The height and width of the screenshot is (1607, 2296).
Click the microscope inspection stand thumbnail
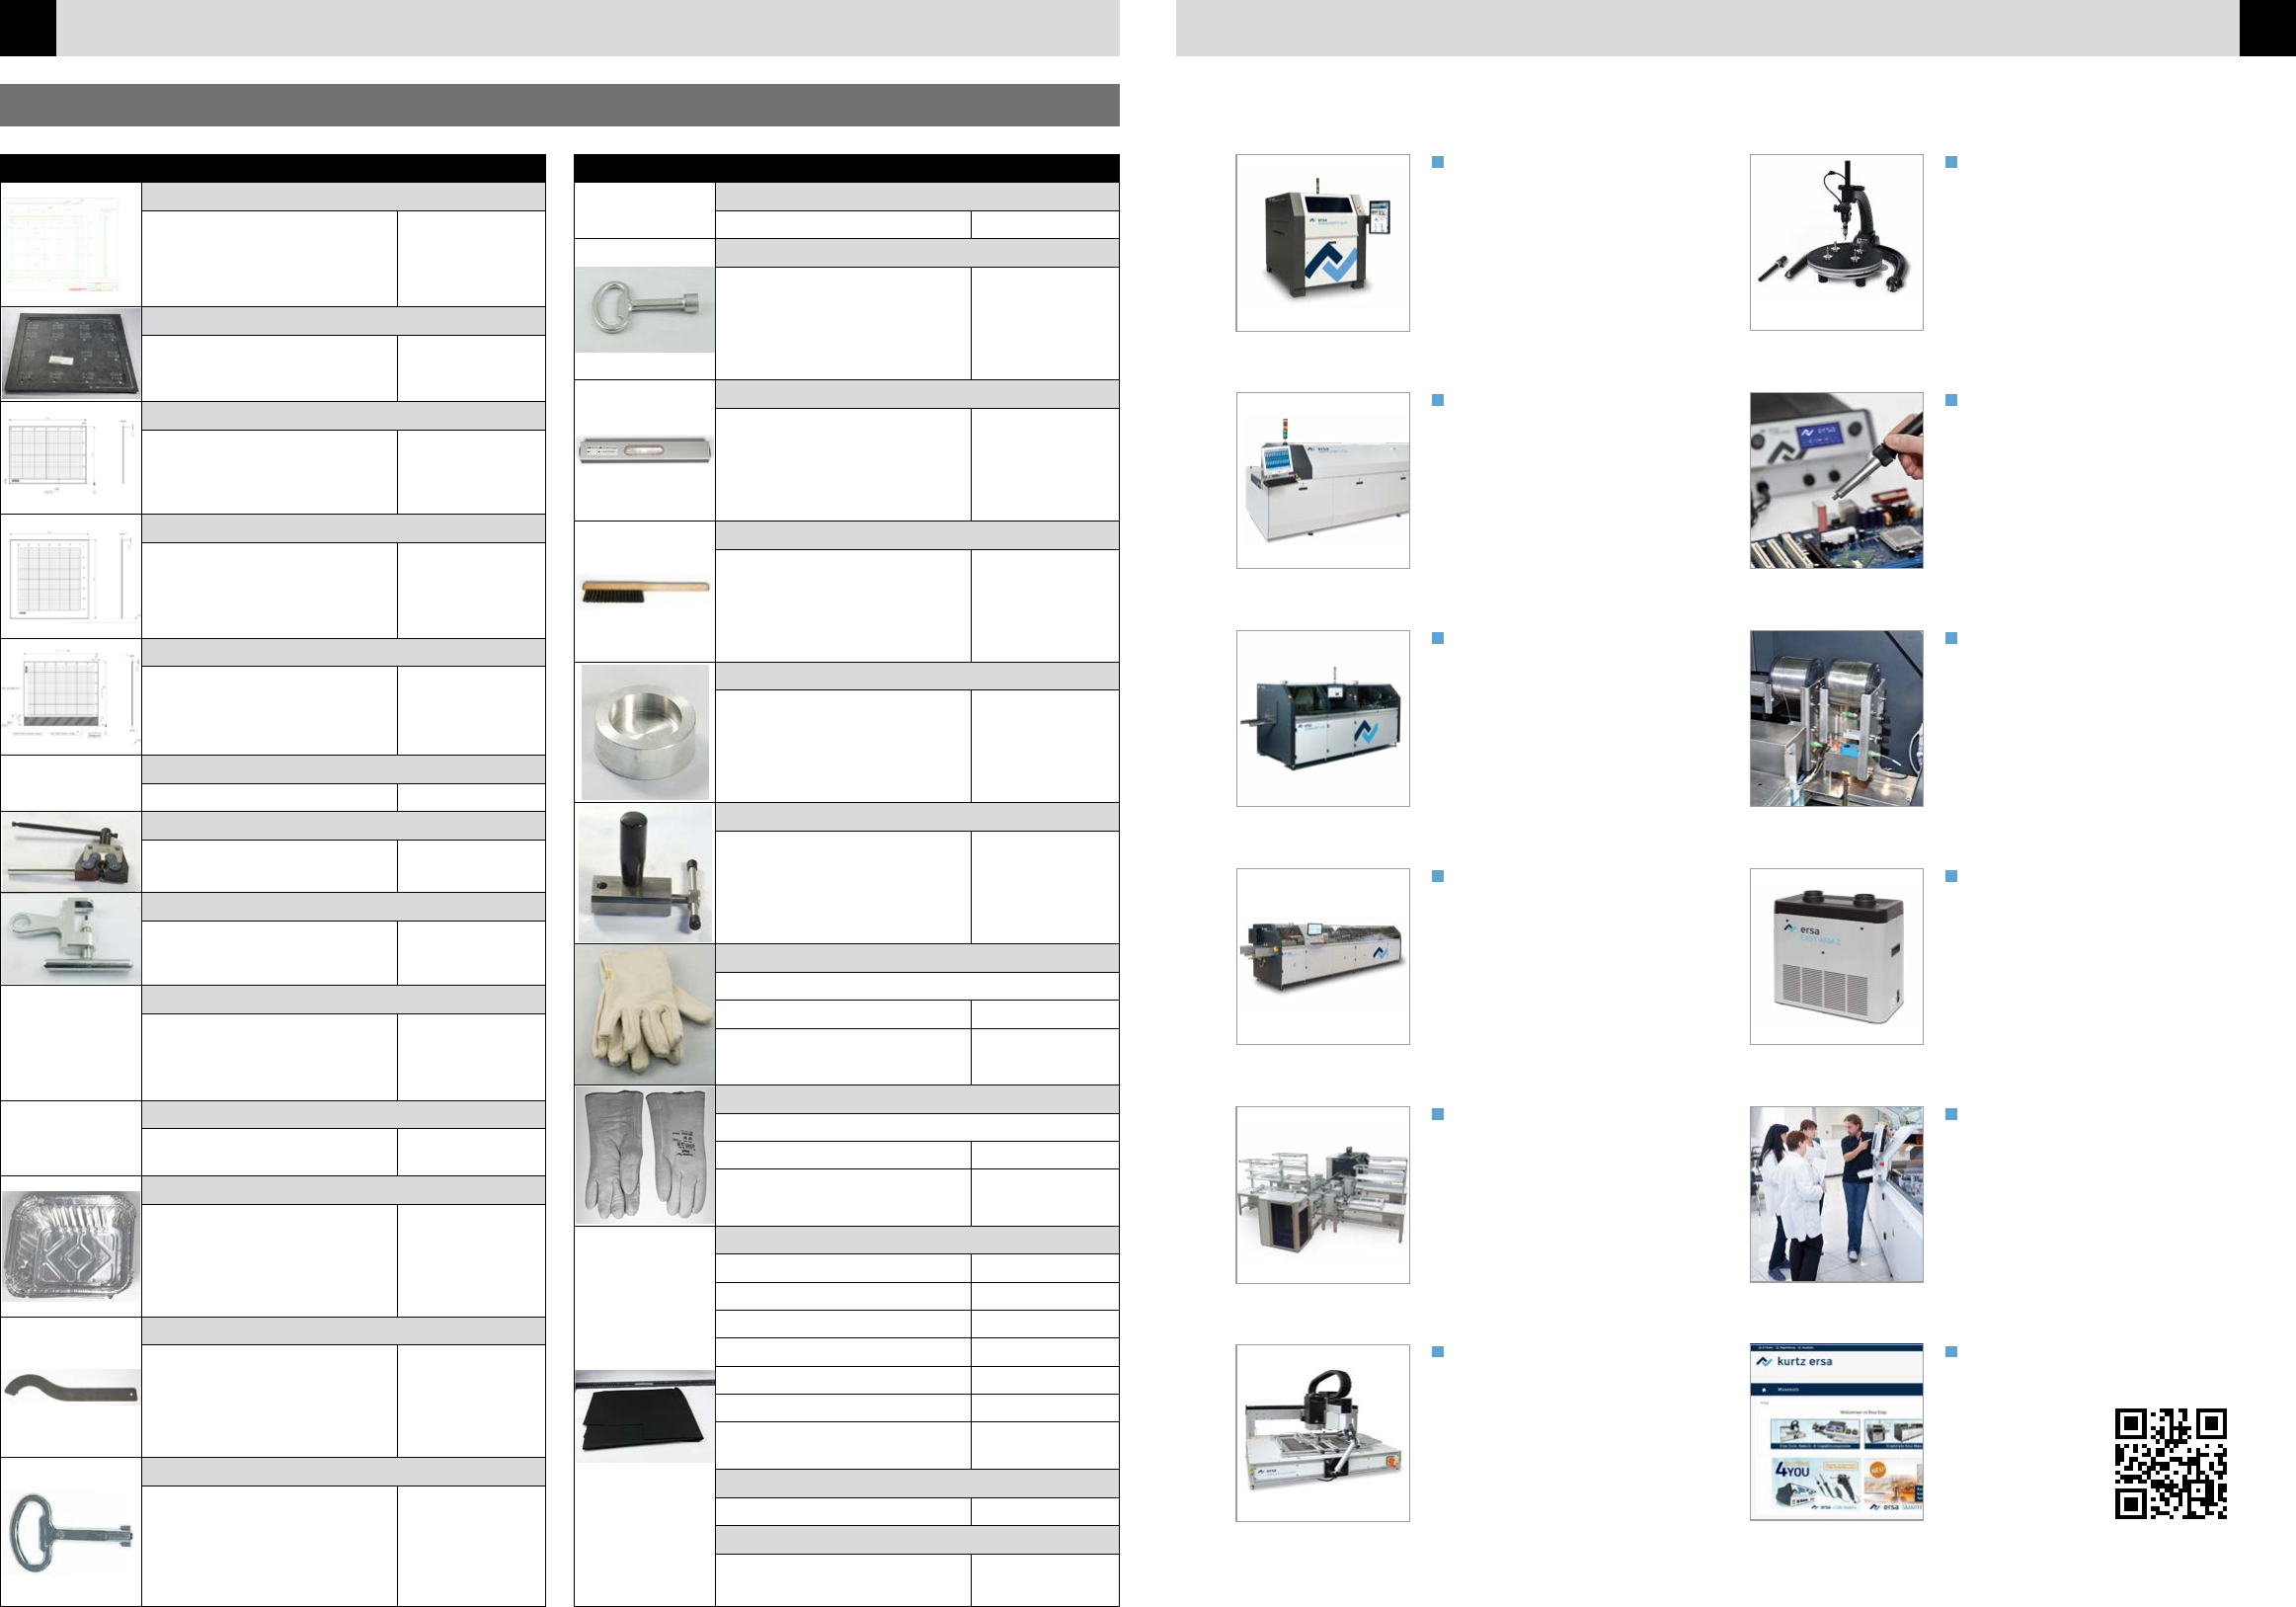click(x=1835, y=242)
